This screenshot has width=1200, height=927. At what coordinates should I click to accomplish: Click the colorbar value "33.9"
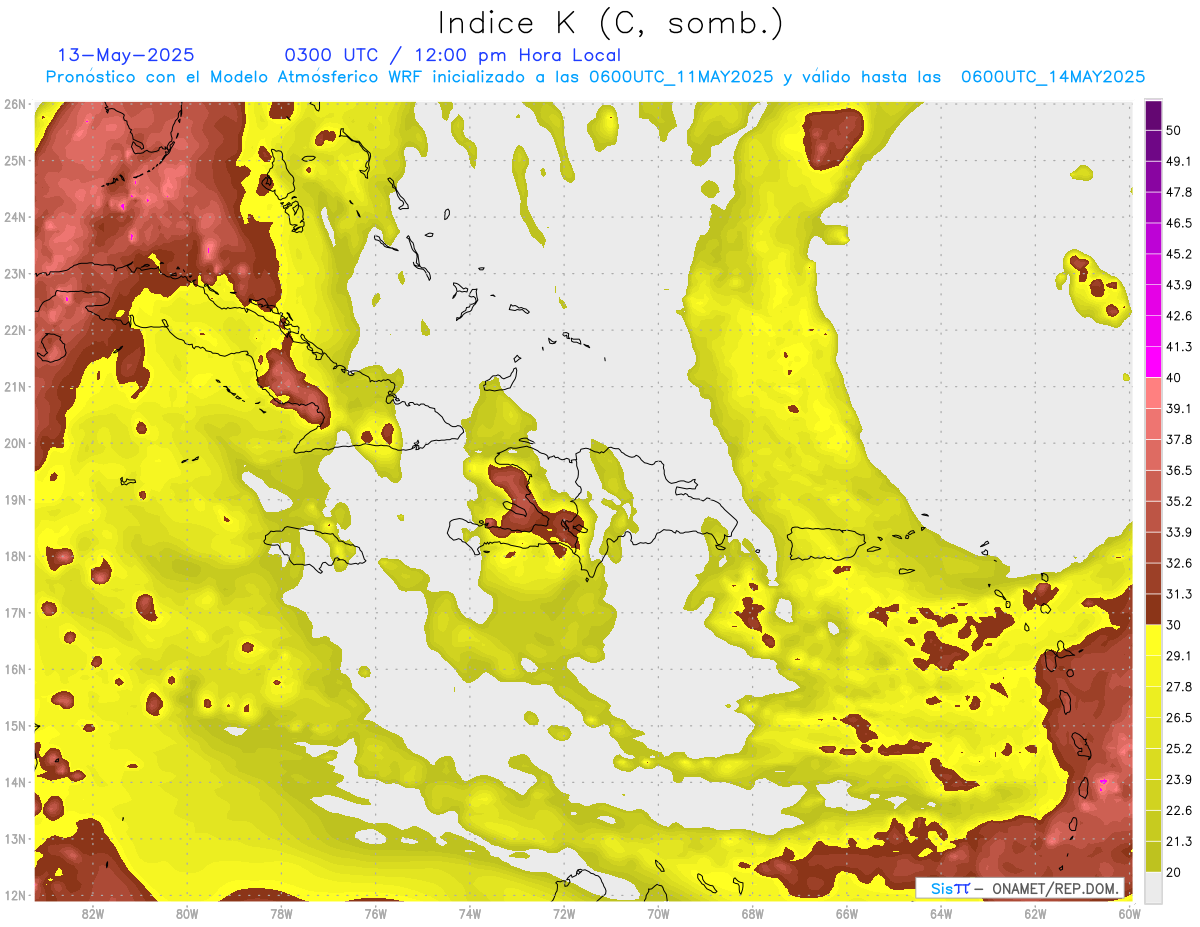1179,532
